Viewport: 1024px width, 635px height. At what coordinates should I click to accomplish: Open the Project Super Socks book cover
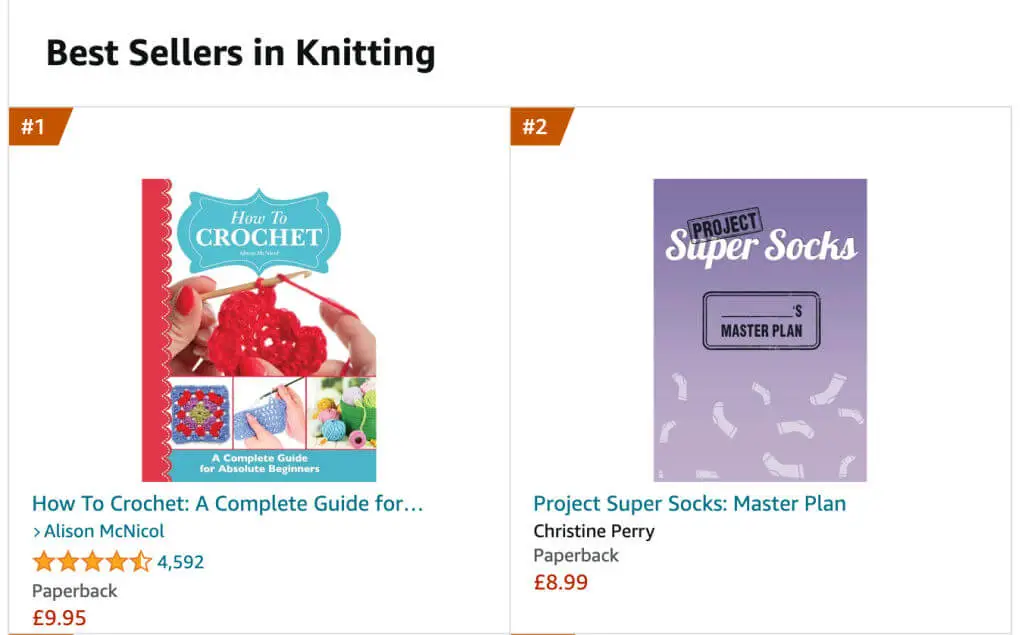point(760,330)
